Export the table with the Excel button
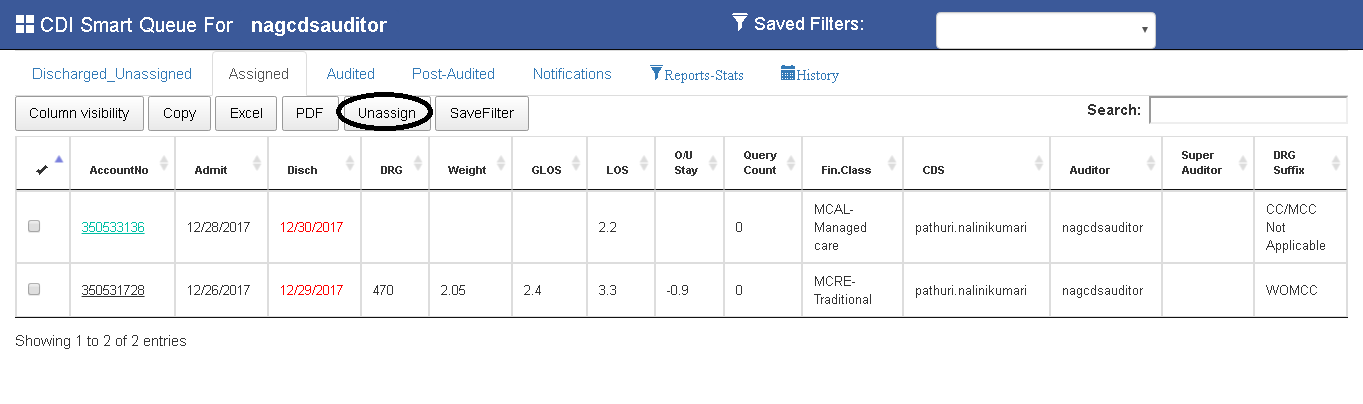 pyautogui.click(x=246, y=113)
